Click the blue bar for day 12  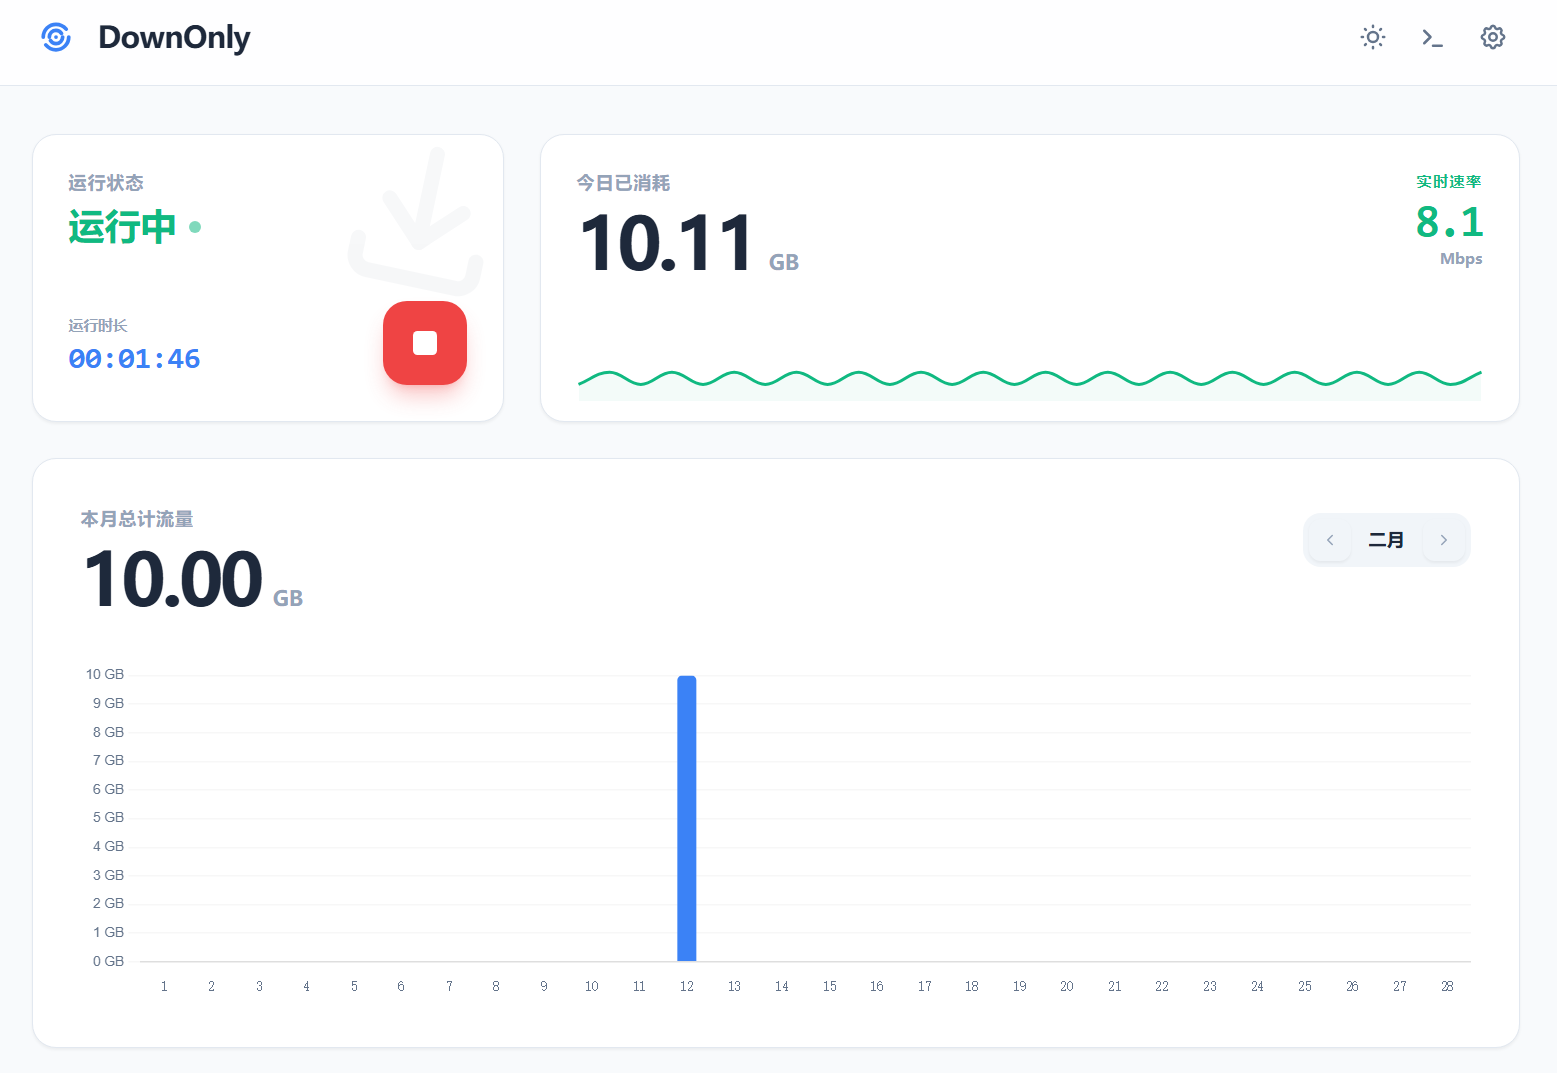pos(687,818)
